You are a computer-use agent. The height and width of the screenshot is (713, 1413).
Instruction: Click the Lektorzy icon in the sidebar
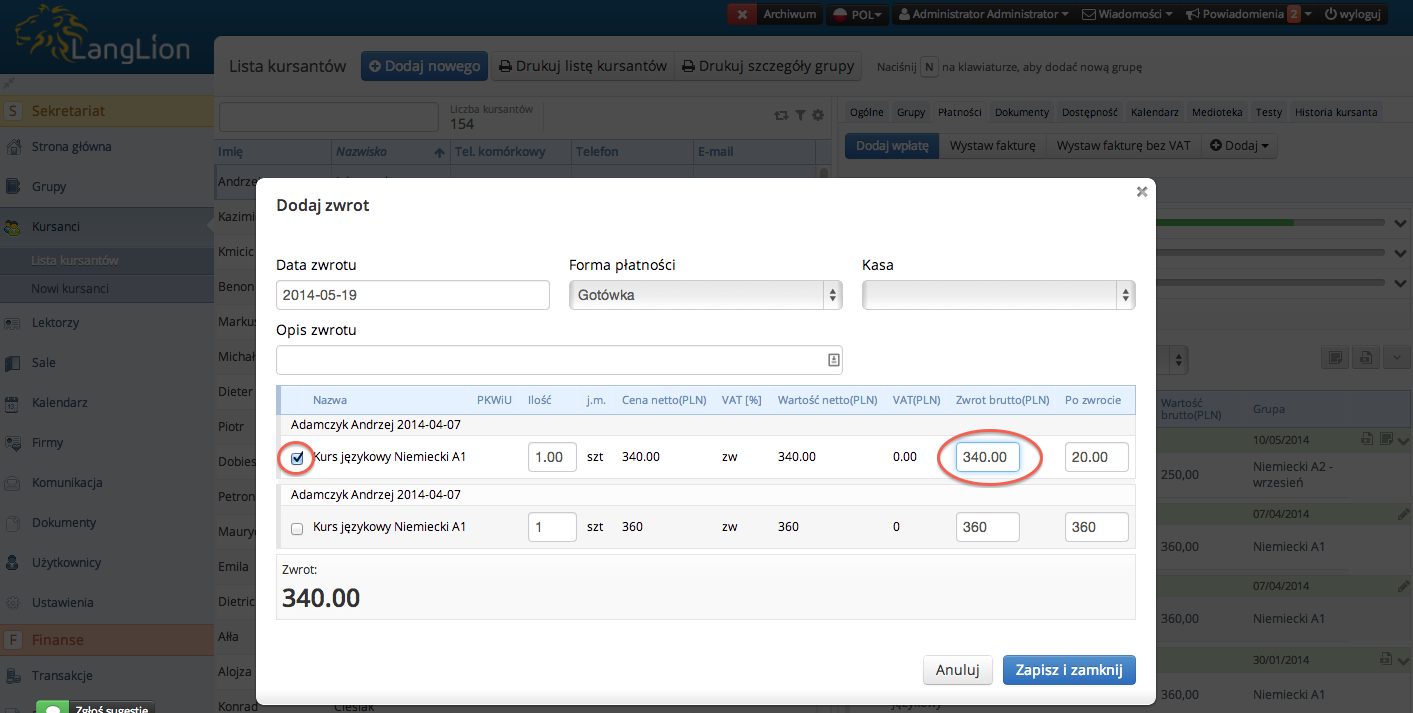coord(13,323)
